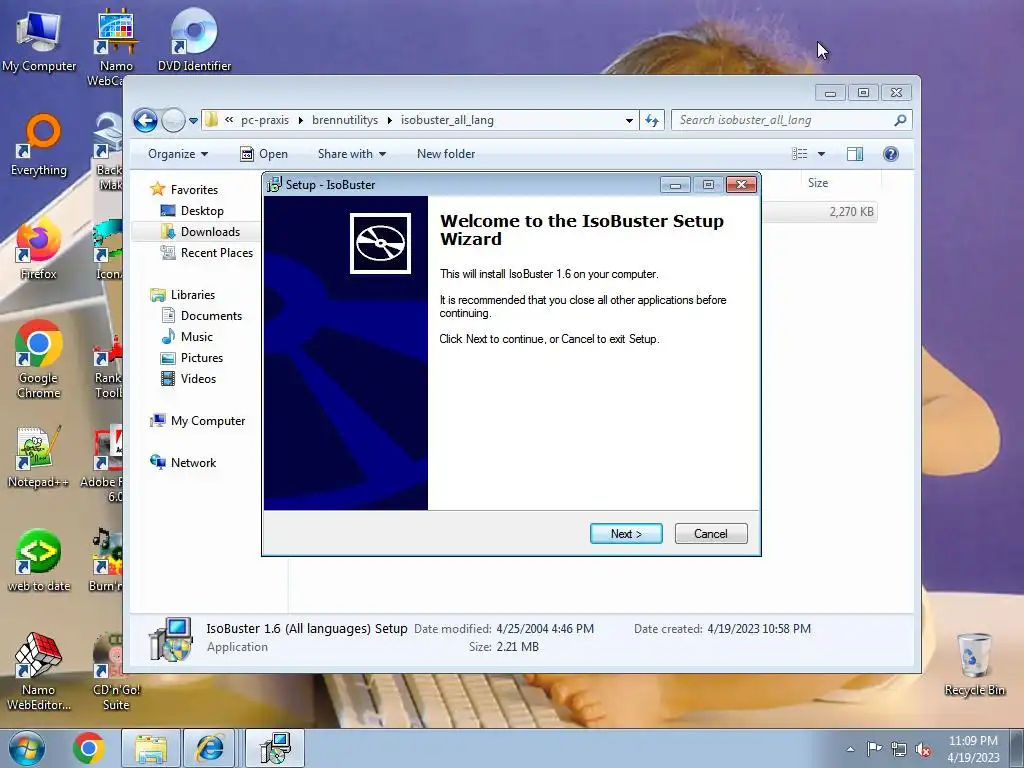The height and width of the screenshot is (768, 1024).
Task: Select CD'n'Go! Suite desktop shortcut
Action: point(116,671)
